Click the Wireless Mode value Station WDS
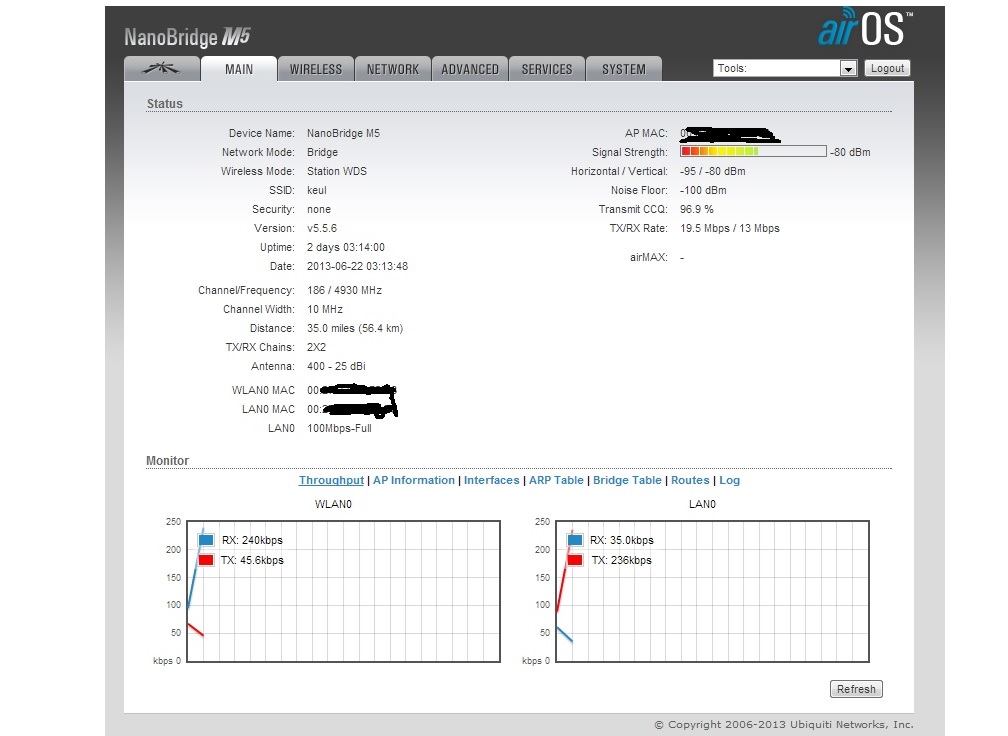The image size is (1008, 736). [x=337, y=171]
